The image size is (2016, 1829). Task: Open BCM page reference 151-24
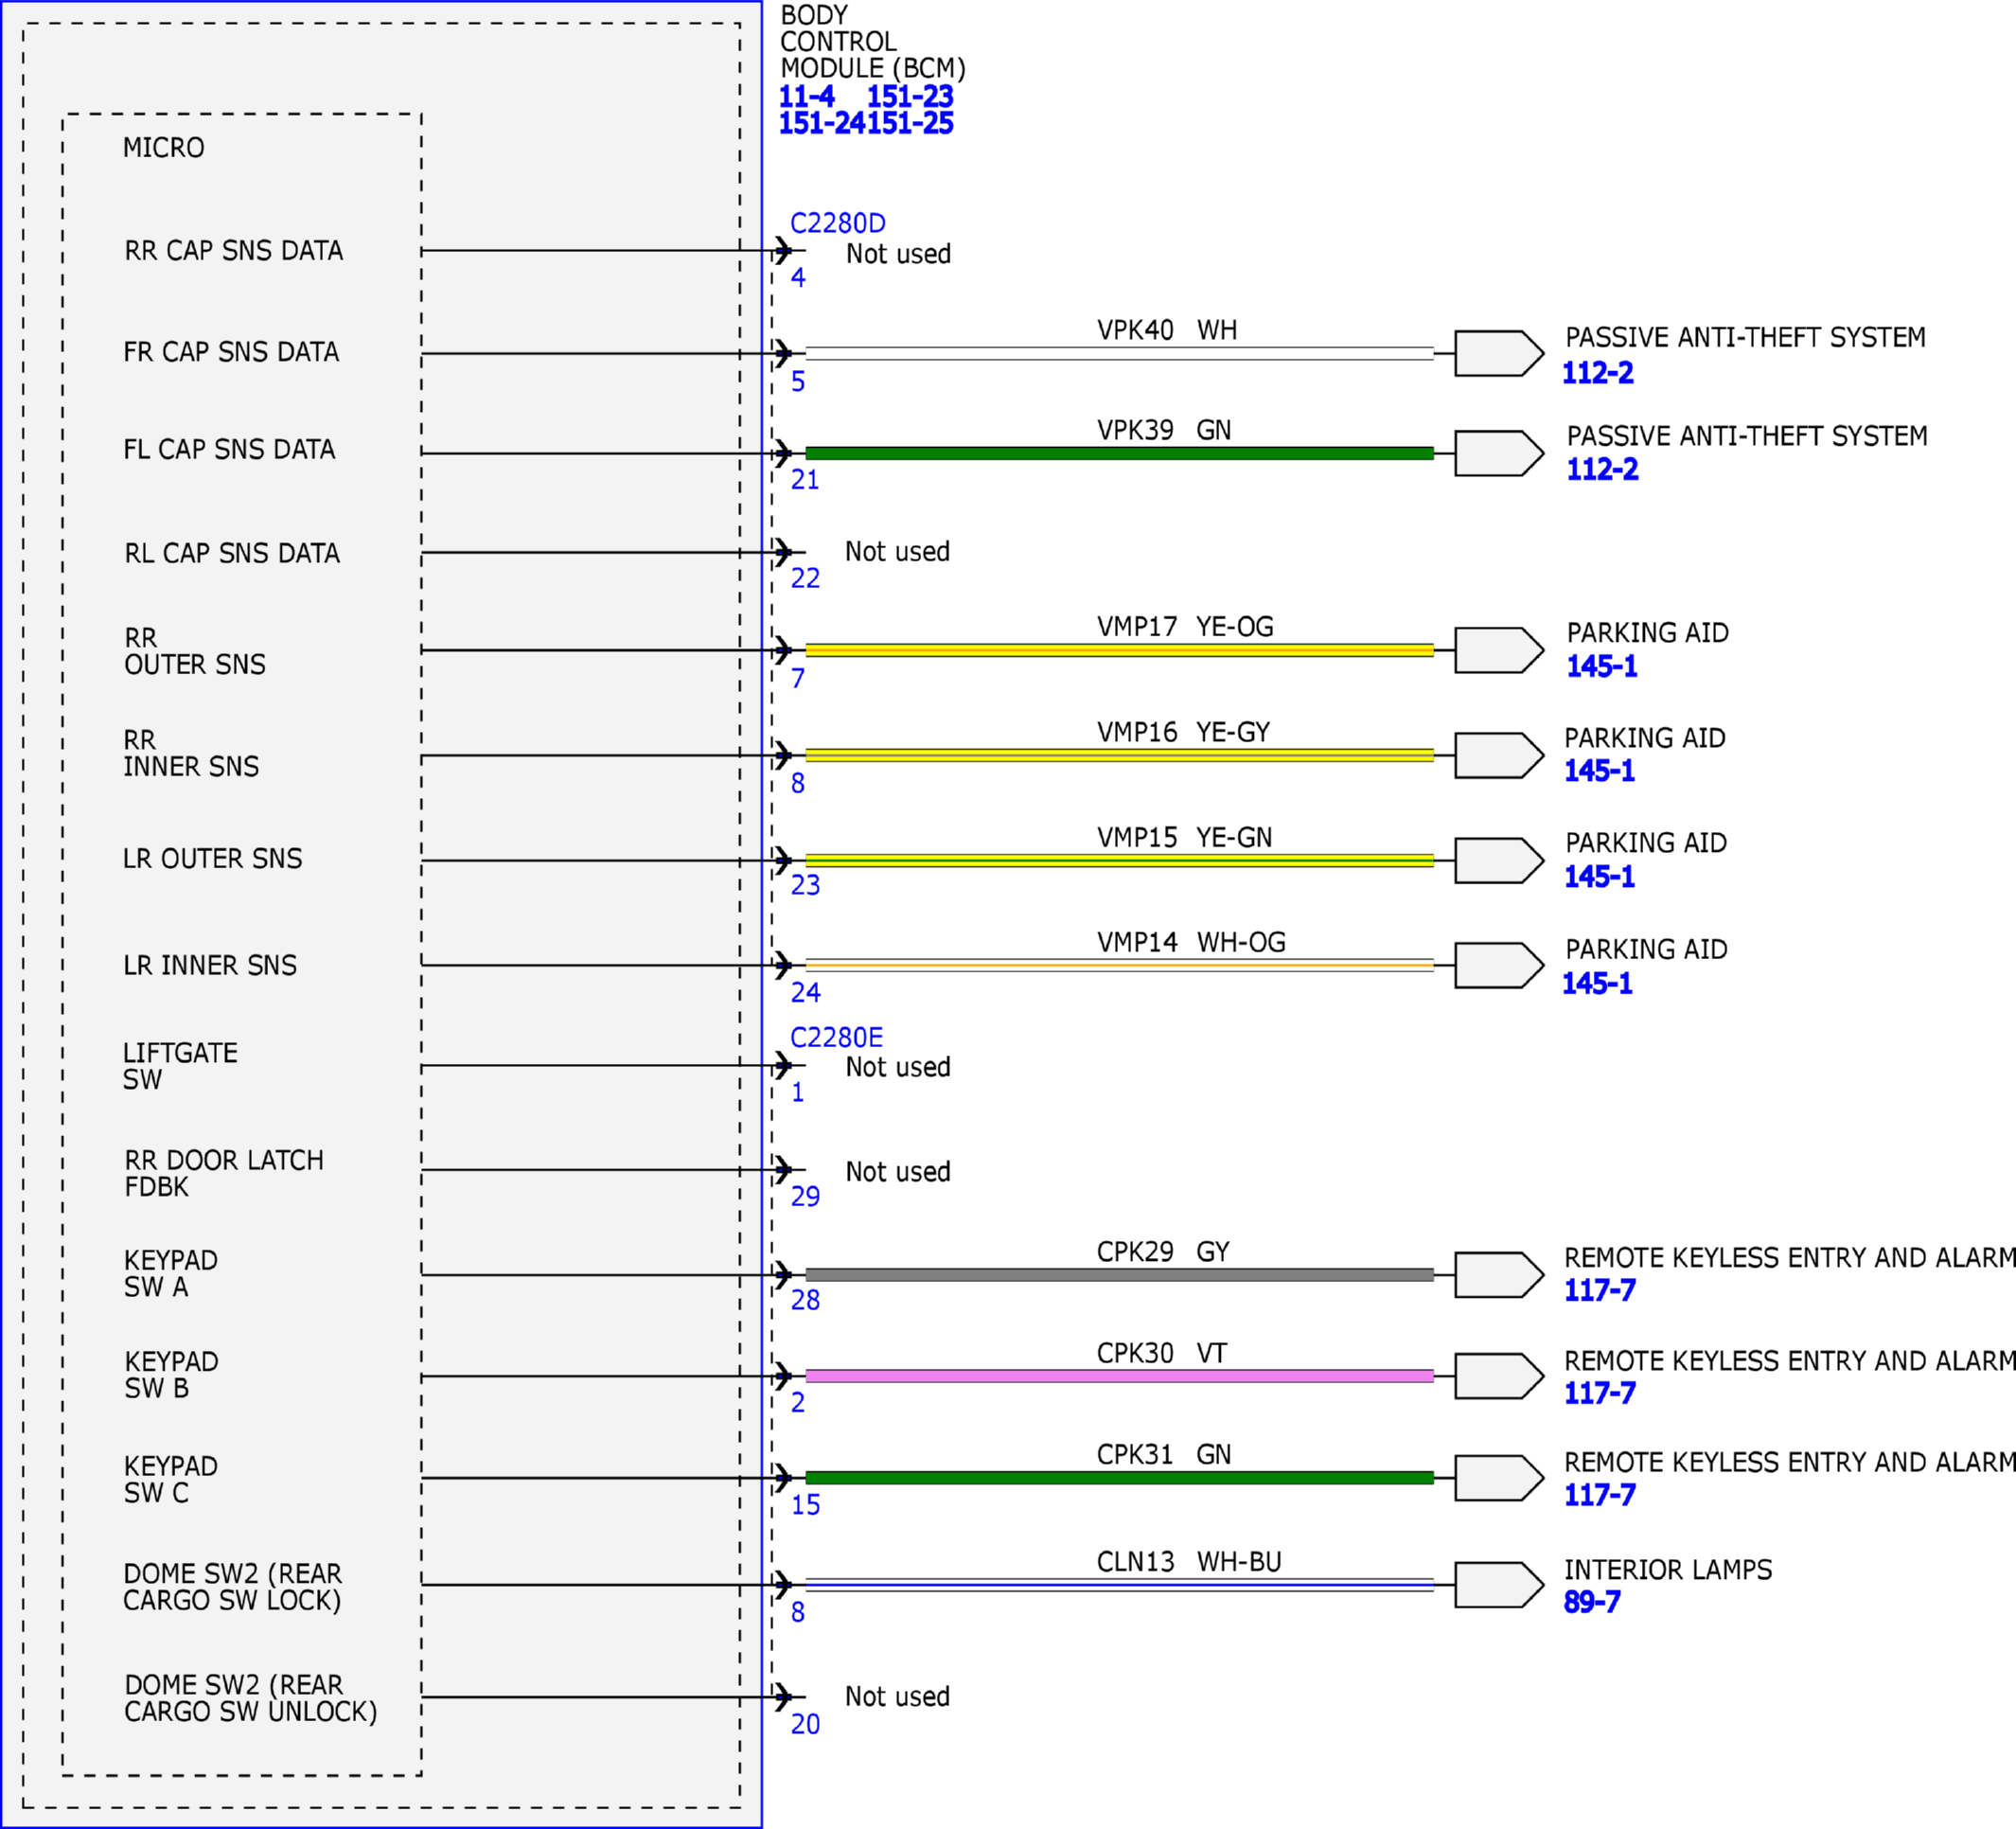pyautogui.click(x=822, y=123)
